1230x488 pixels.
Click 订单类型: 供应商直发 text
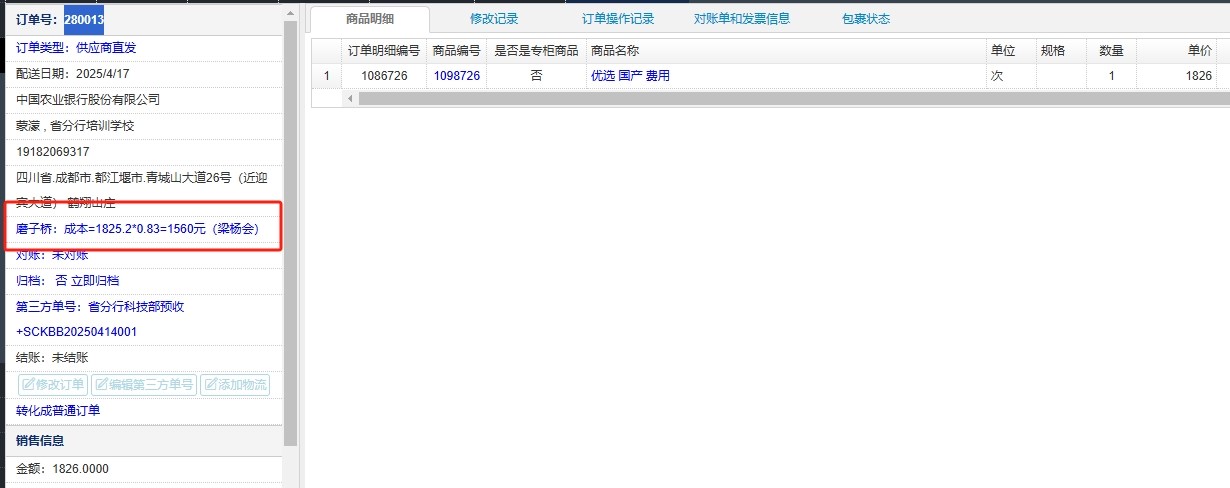[76, 47]
